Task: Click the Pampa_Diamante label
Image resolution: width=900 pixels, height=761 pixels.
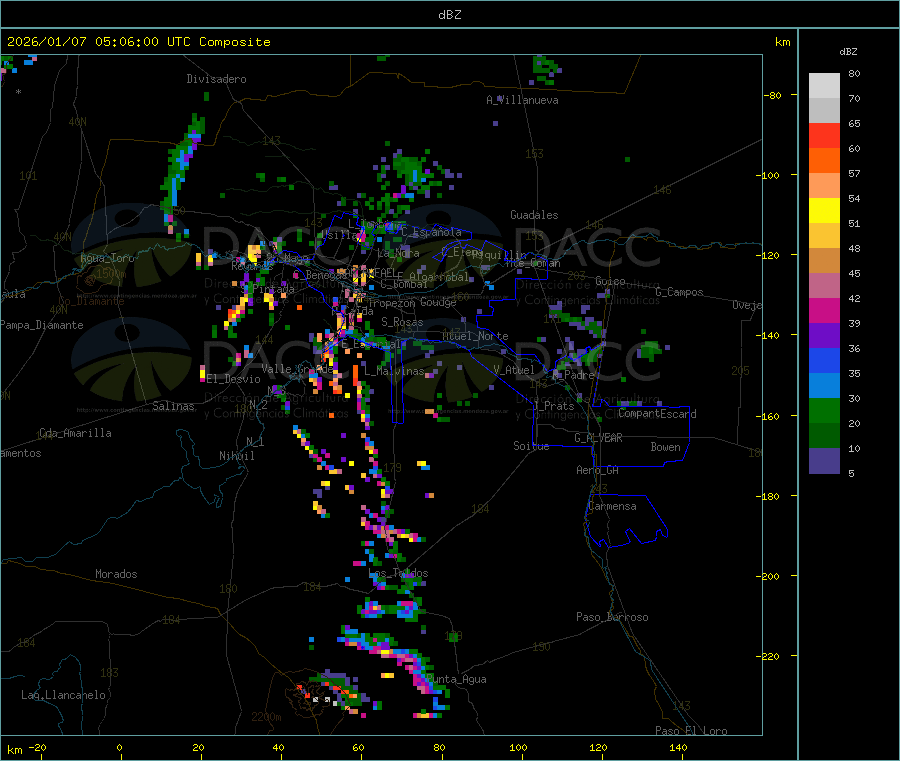Action: pyautogui.click(x=41, y=325)
